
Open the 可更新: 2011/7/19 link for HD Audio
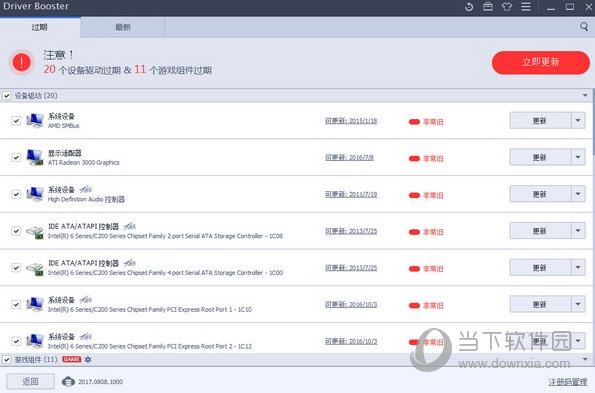[x=351, y=195]
